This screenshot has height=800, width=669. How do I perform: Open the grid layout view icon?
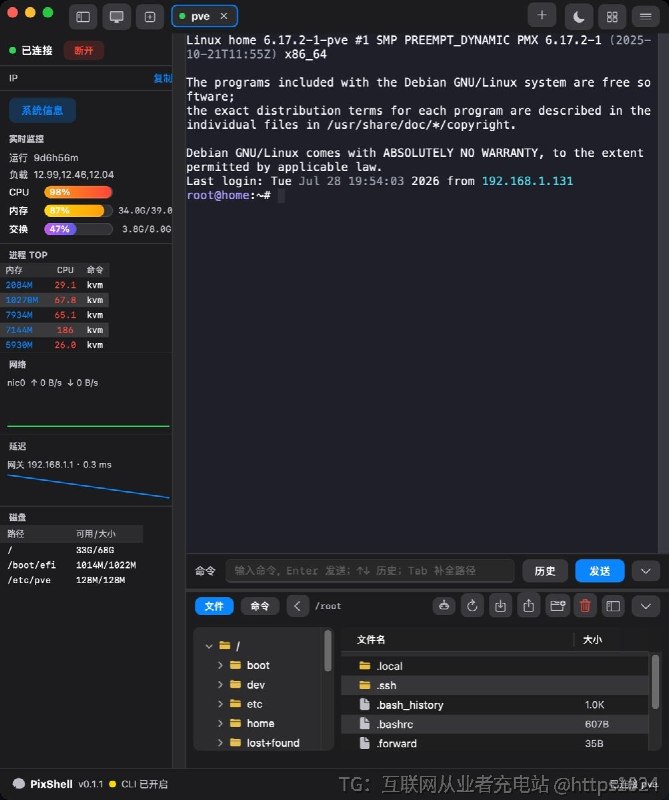[612, 17]
